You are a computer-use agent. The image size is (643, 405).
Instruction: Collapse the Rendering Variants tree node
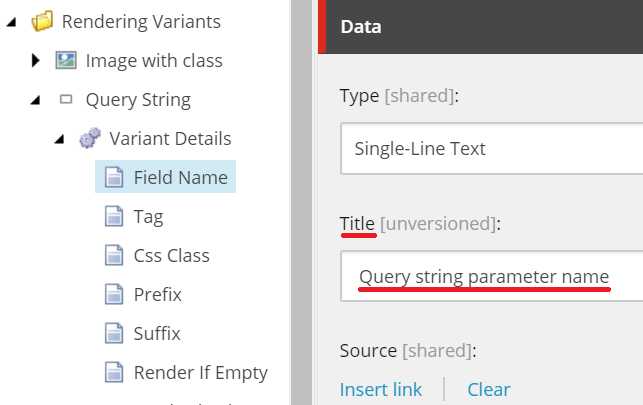12,21
